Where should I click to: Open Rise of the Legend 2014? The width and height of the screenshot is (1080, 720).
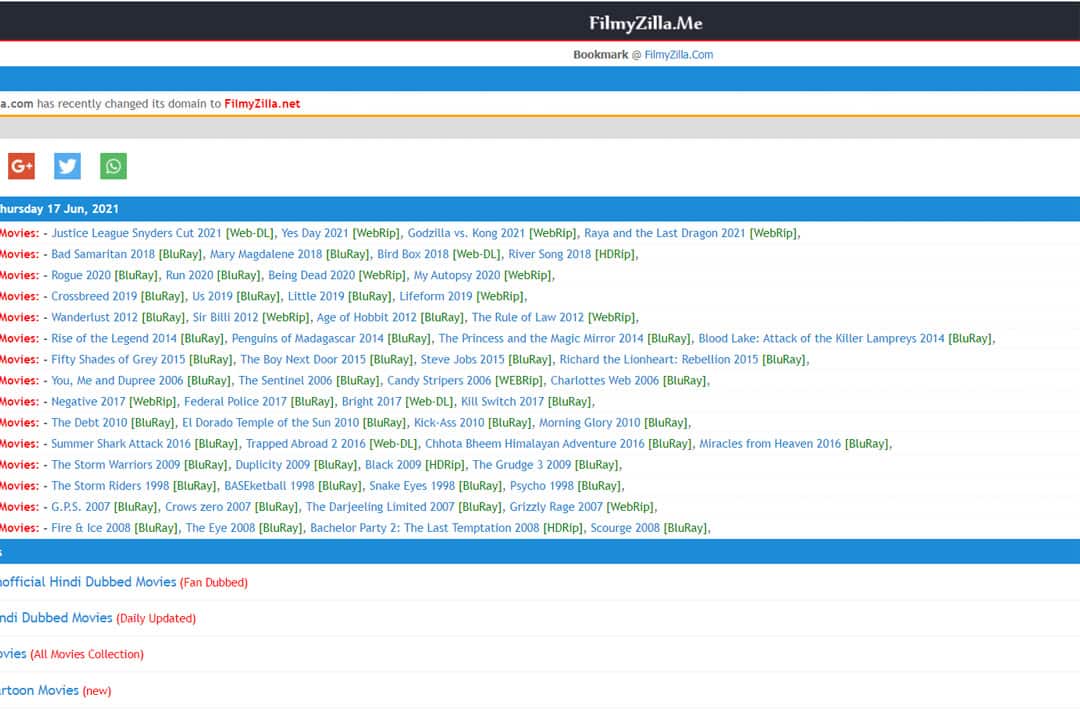(x=114, y=338)
